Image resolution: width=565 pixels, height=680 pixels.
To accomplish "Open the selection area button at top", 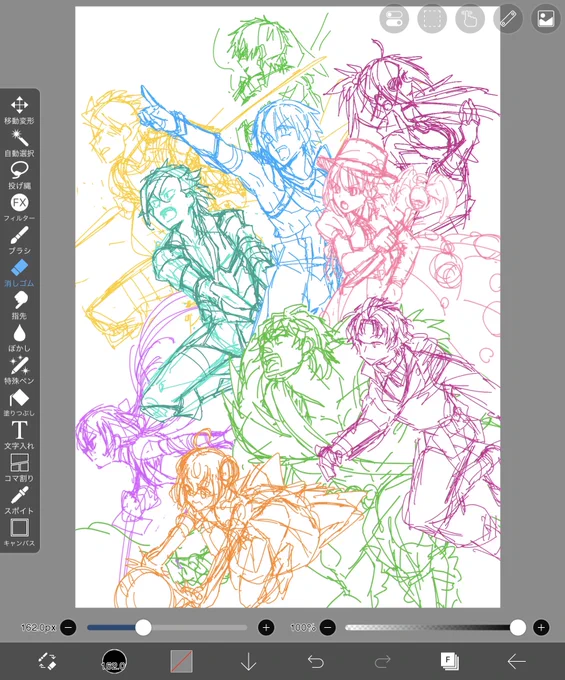I will (x=432, y=19).
